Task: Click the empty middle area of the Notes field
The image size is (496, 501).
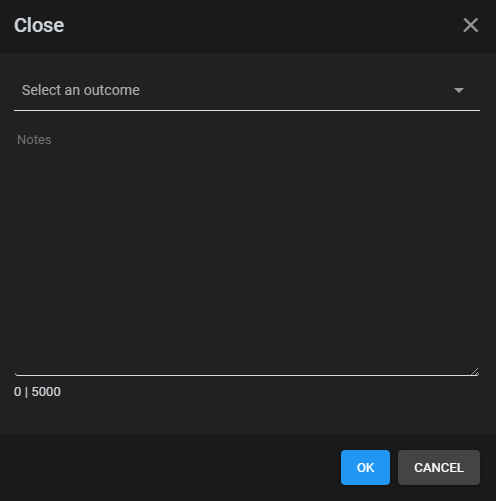Action: click(x=247, y=252)
